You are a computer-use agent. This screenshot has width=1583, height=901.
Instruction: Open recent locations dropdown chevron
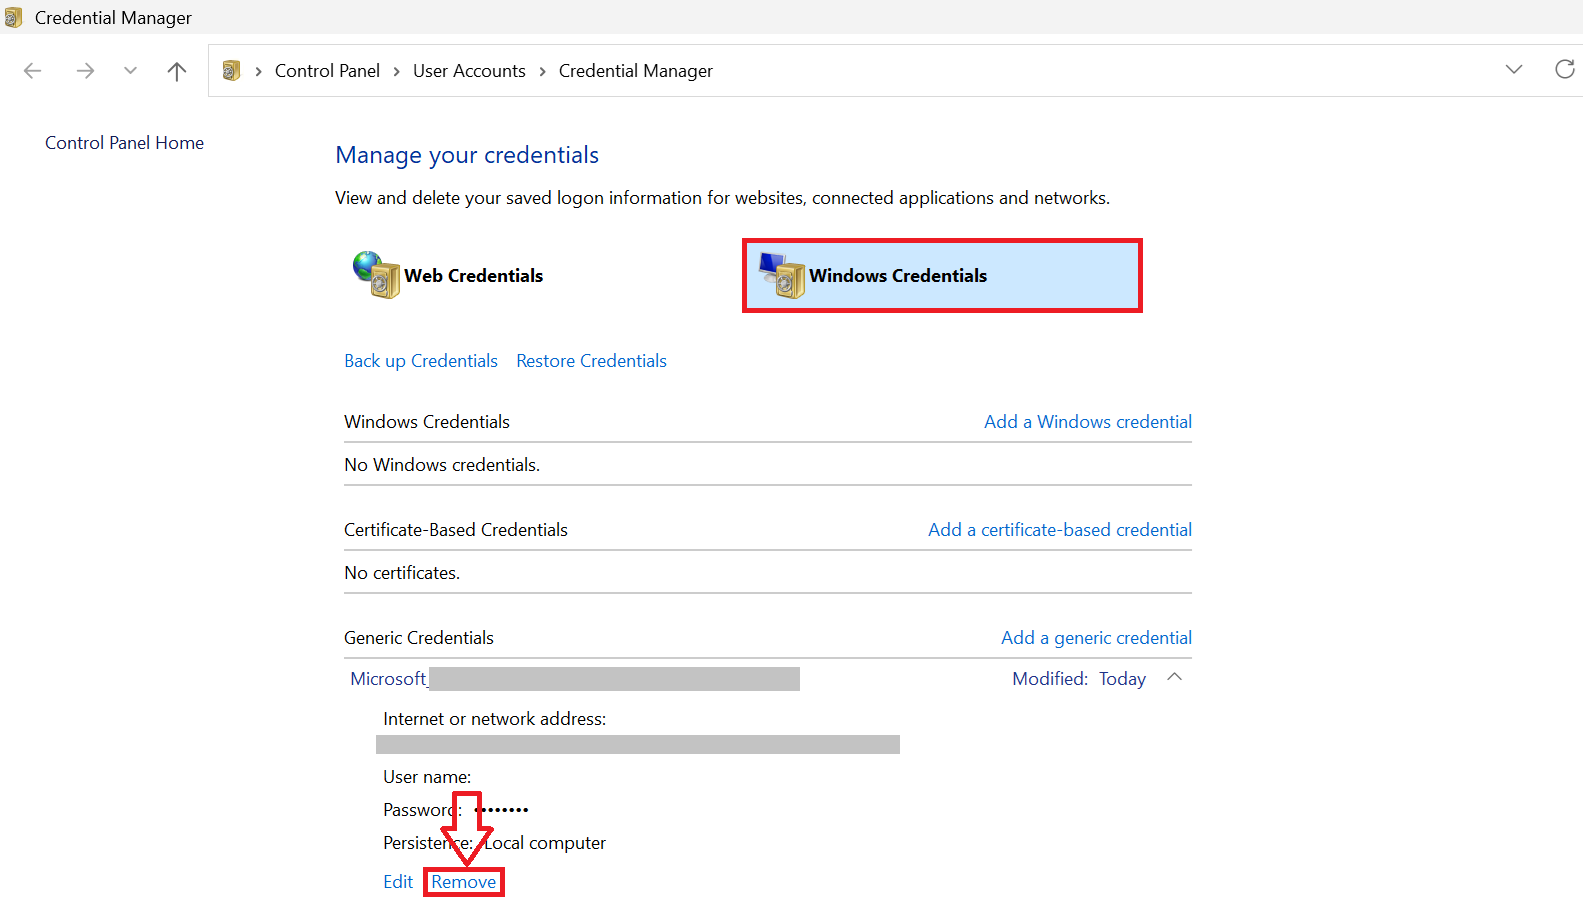[130, 70]
